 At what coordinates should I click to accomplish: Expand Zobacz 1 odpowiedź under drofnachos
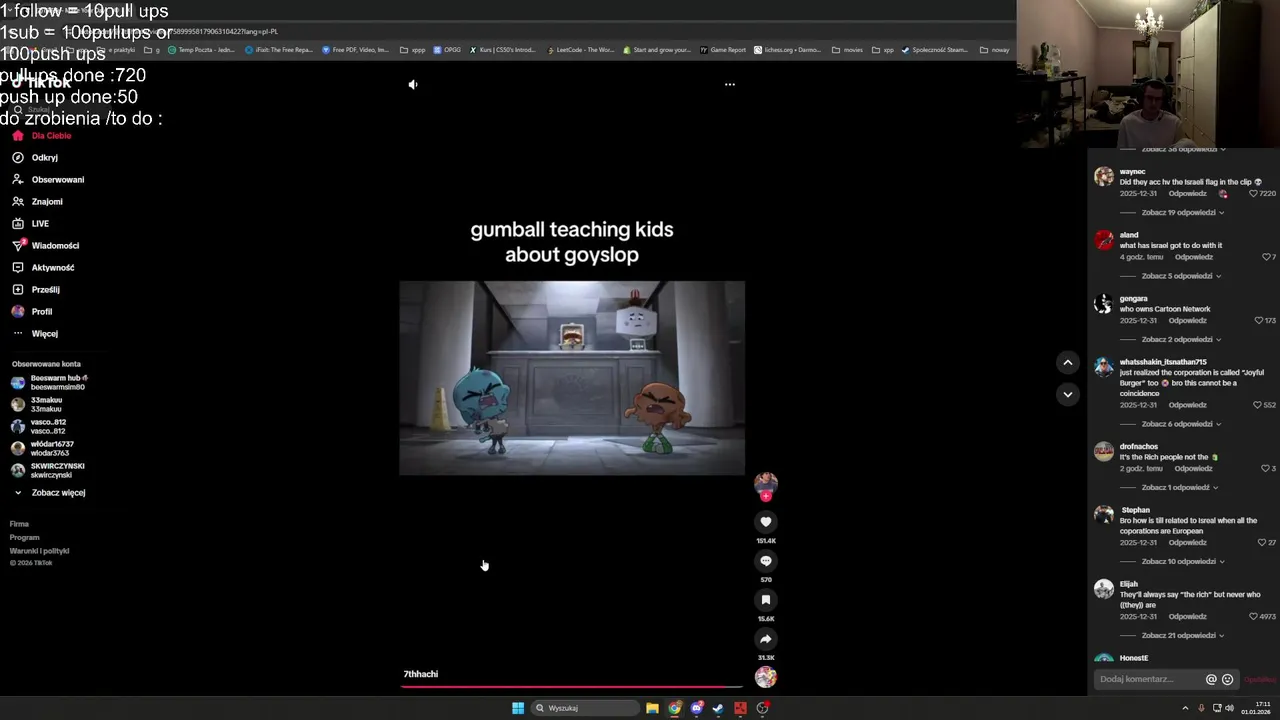(1181, 488)
